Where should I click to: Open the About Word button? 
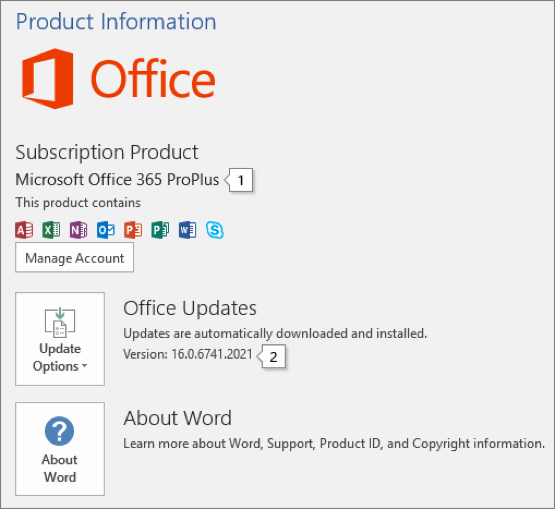click(60, 449)
